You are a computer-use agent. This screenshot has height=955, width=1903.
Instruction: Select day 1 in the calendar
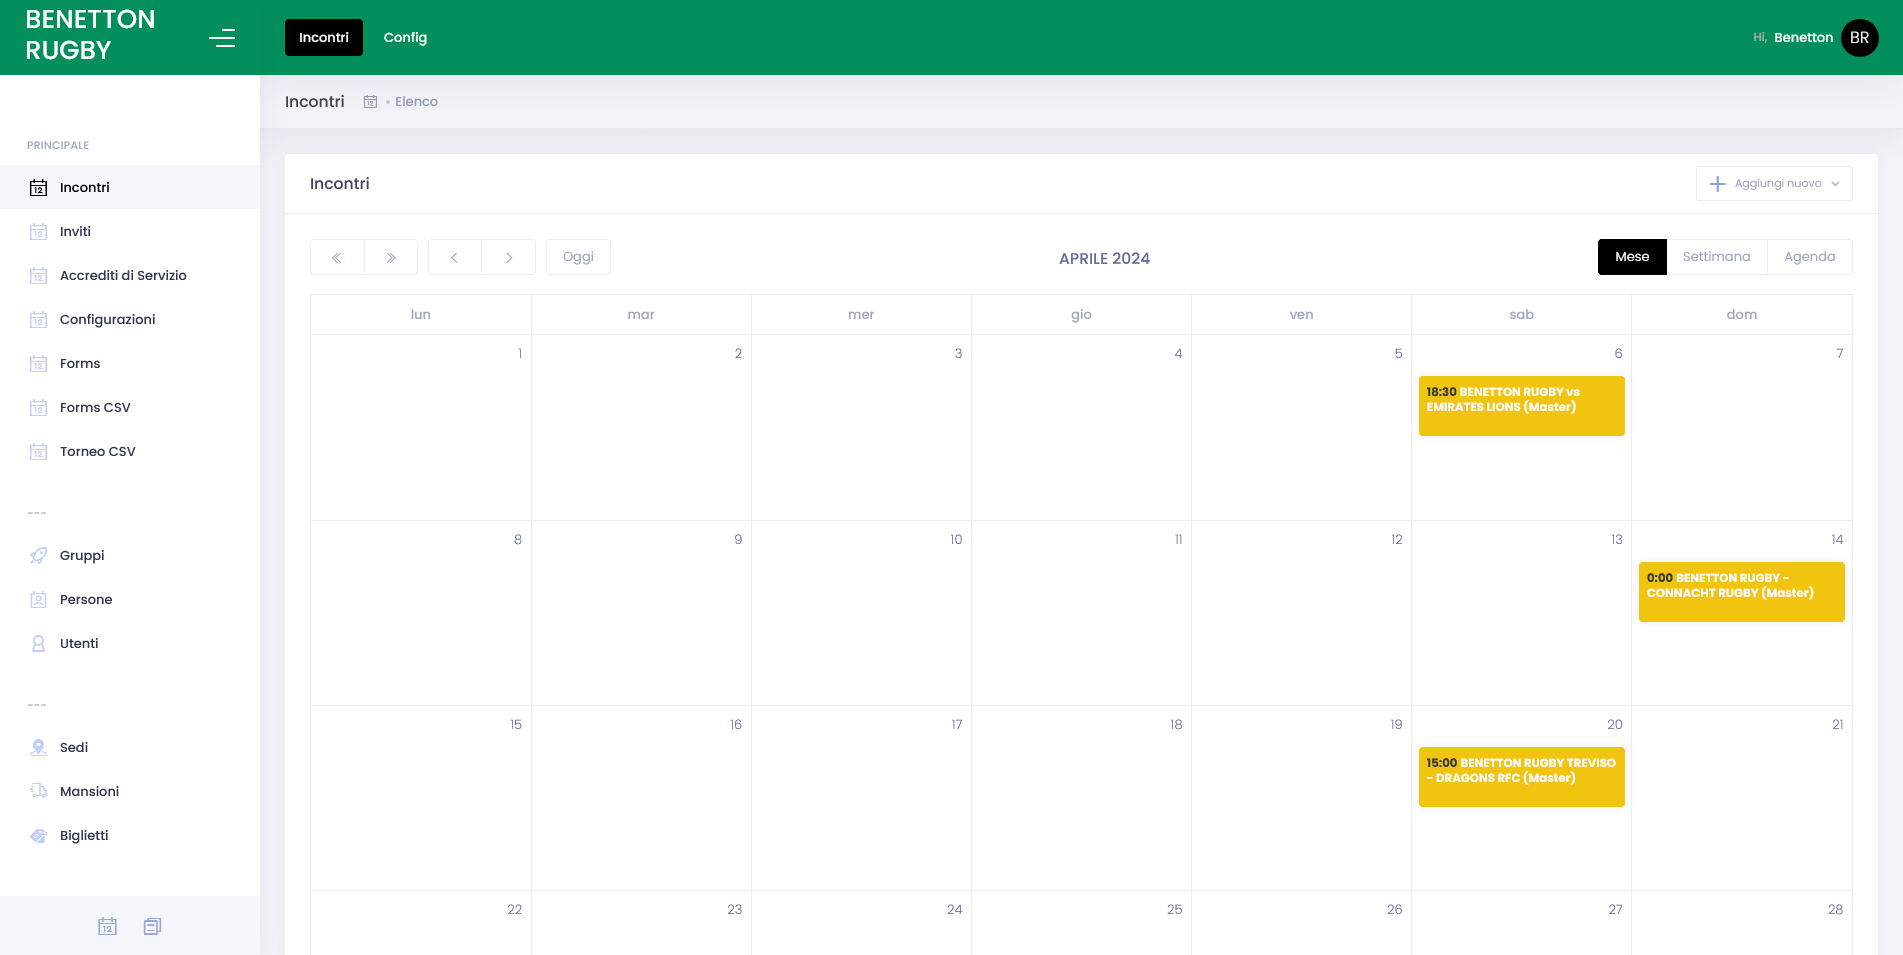[x=519, y=354]
